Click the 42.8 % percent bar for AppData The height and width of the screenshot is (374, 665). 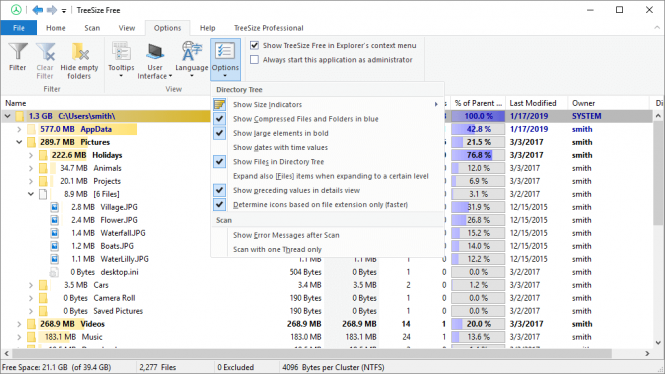pos(478,129)
